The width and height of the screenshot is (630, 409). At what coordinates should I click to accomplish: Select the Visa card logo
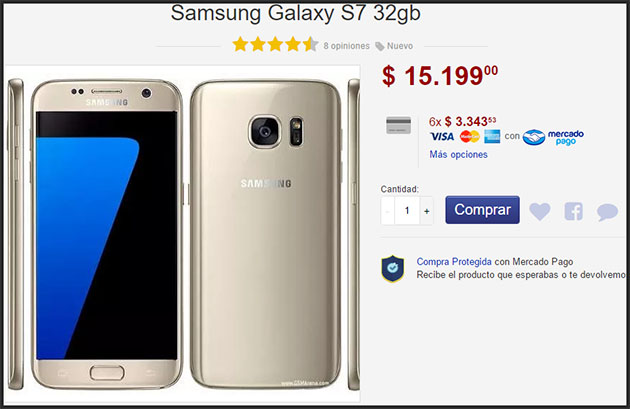coord(442,137)
